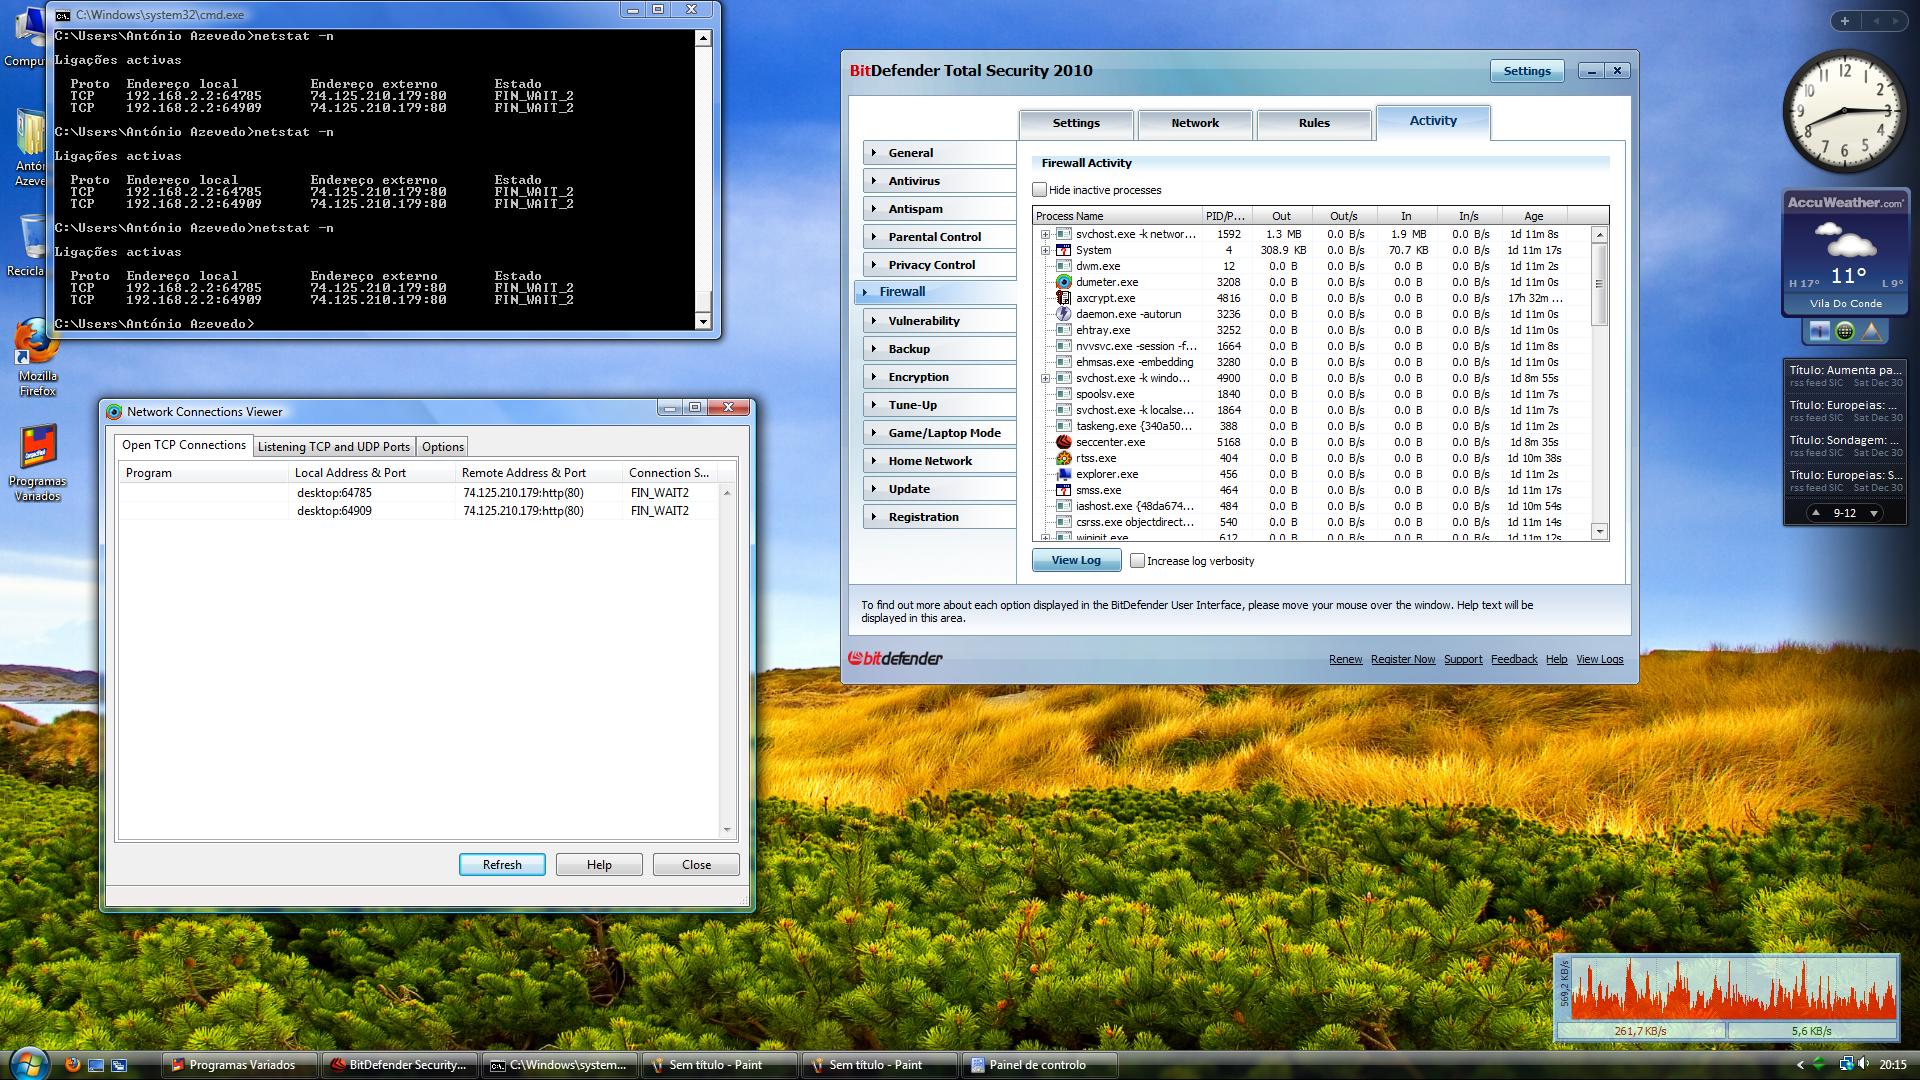Click the smss.exe process icon
Image resolution: width=1920 pixels, height=1080 pixels.
1064,490
